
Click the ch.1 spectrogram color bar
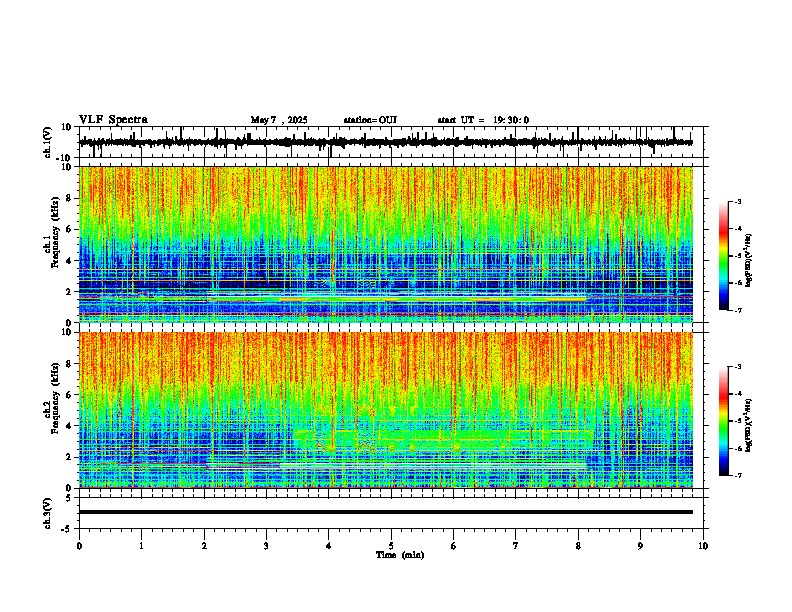pos(724,256)
